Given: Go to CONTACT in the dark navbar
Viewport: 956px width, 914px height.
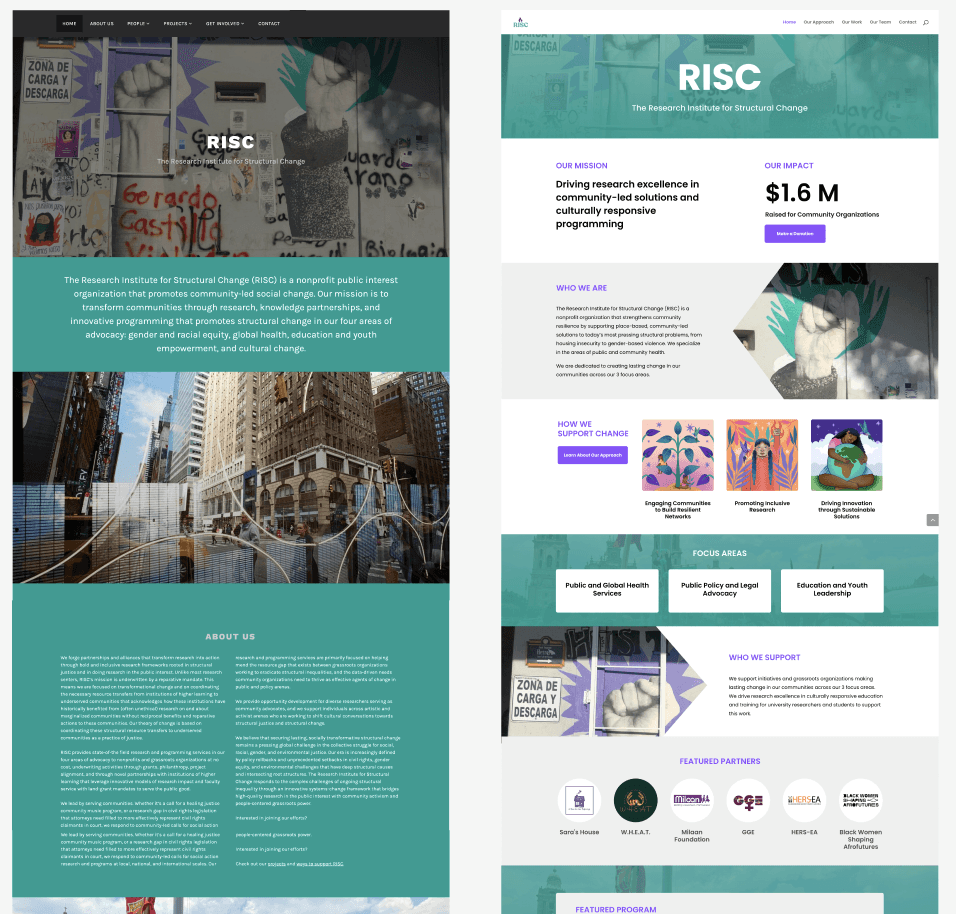Looking at the screenshot, I should coord(268,23).
